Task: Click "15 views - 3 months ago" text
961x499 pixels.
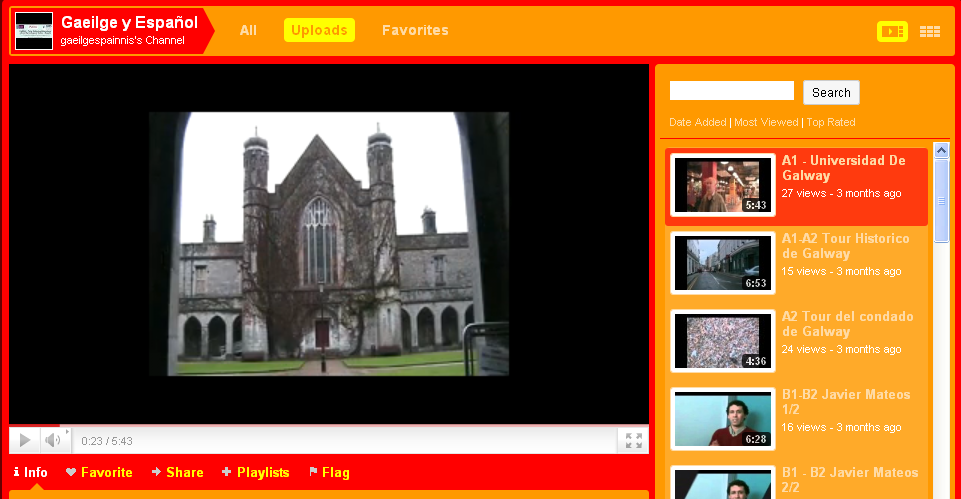Action: point(841,271)
